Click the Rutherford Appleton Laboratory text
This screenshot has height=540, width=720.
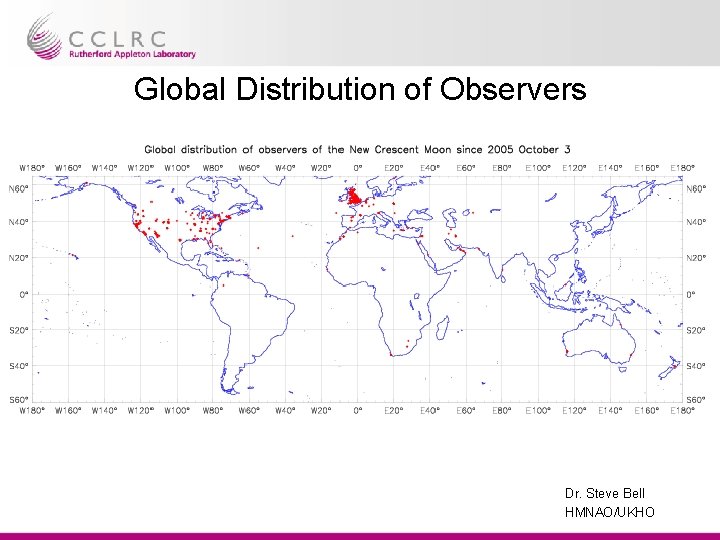pyautogui.click(x=132, y=54)
